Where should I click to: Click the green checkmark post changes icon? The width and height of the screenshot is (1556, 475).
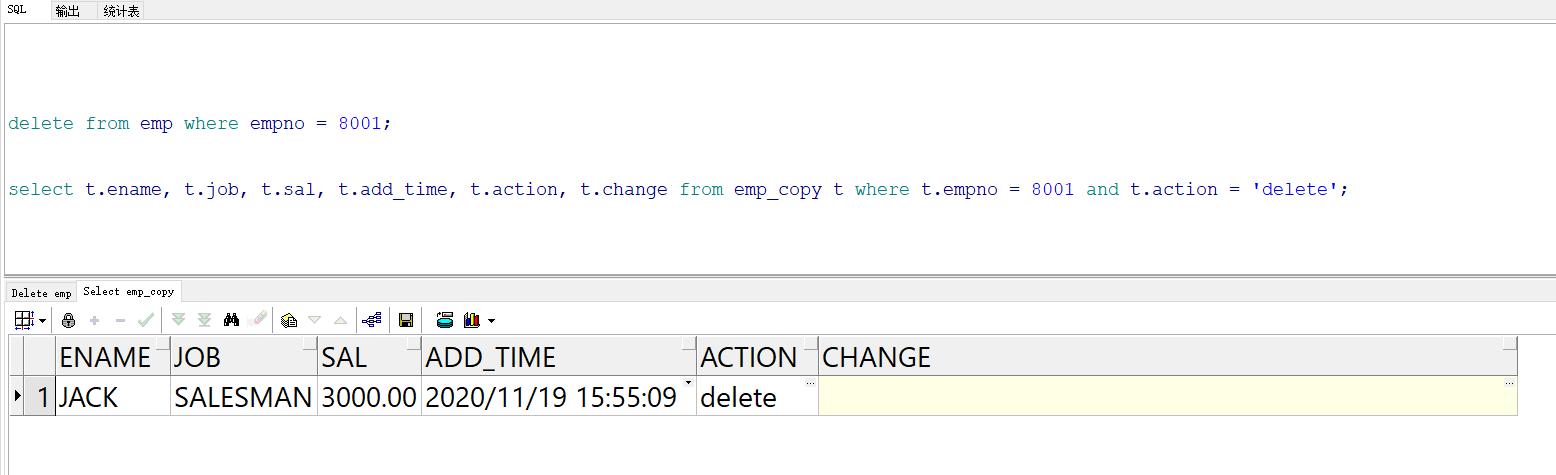click(x=146, y=320)
